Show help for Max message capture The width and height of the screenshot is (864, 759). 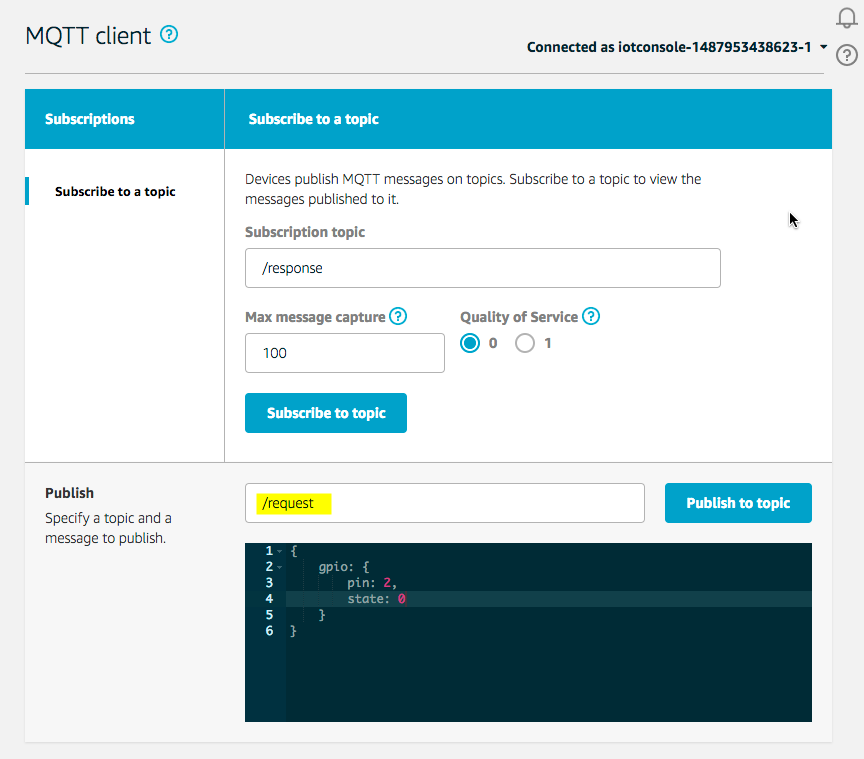coord(398,316)
